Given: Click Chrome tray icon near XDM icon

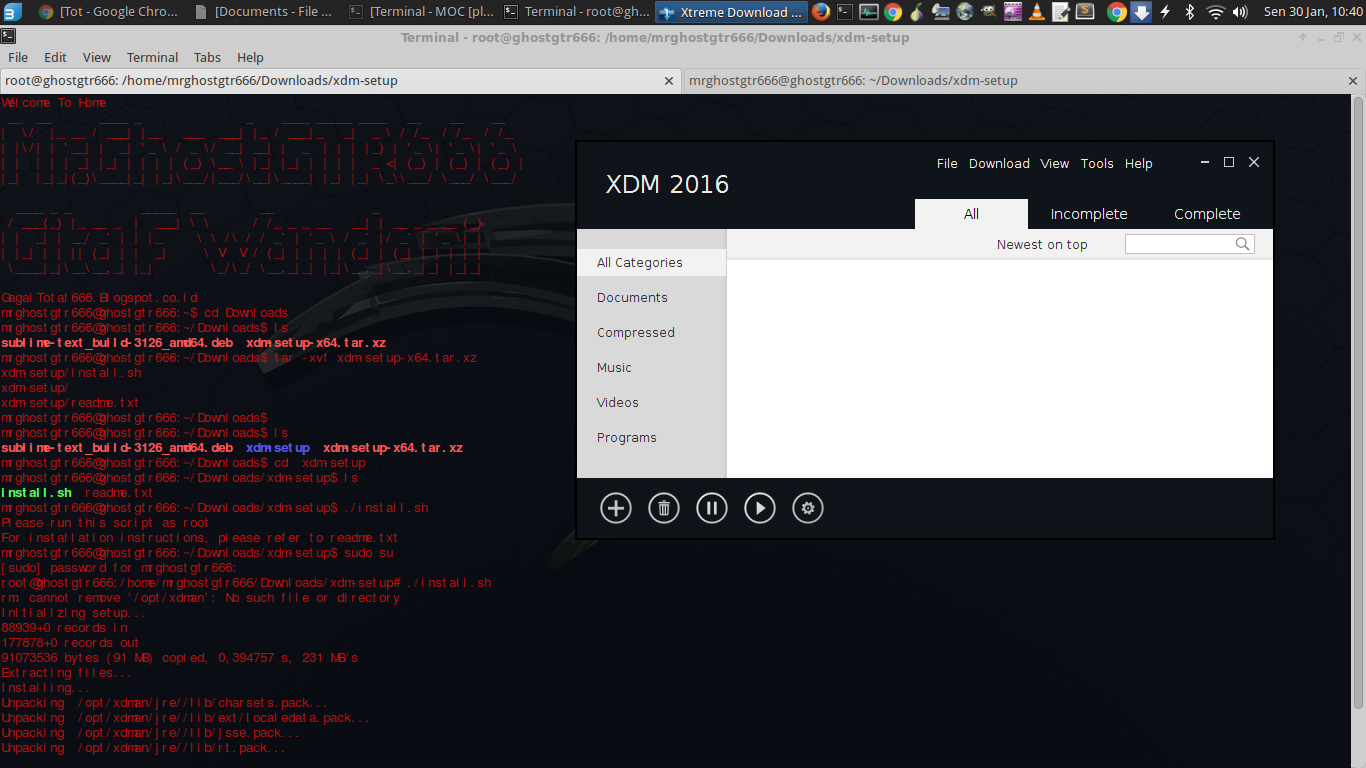Looking at the screenshot, I should coord(1117,12).
